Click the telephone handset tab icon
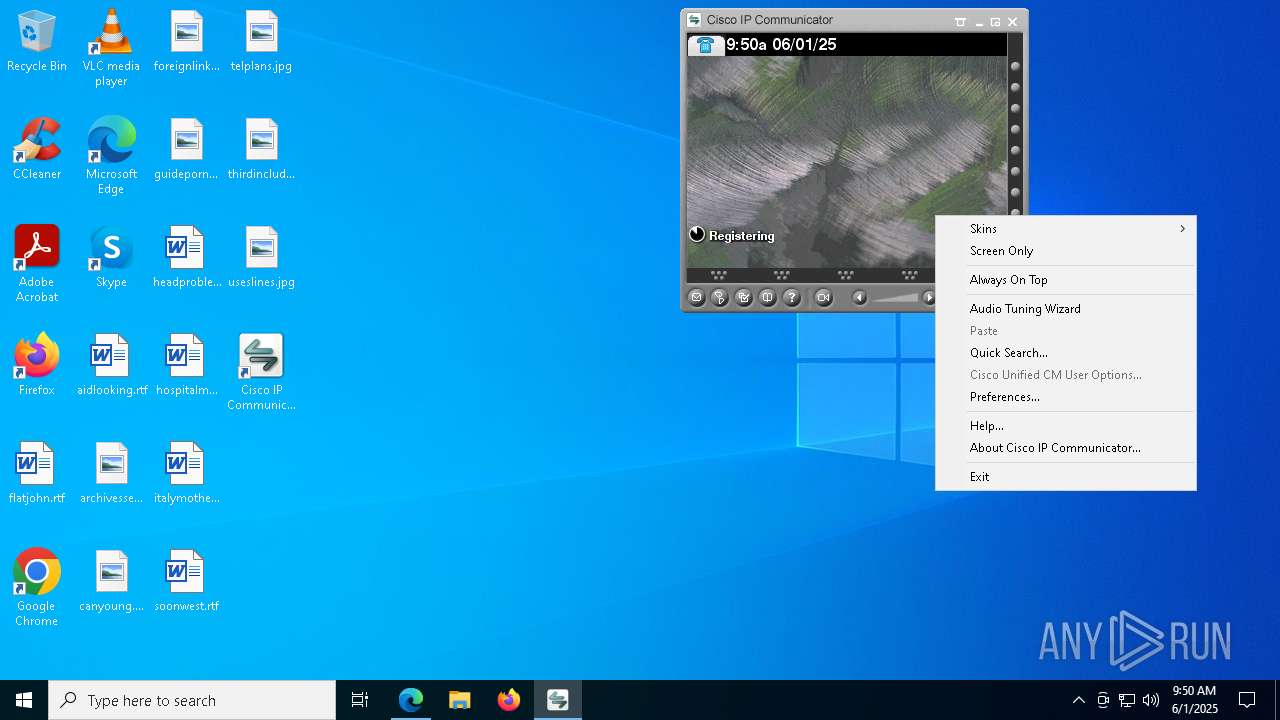Screen dimensions: 1280x720 point(706,45)
